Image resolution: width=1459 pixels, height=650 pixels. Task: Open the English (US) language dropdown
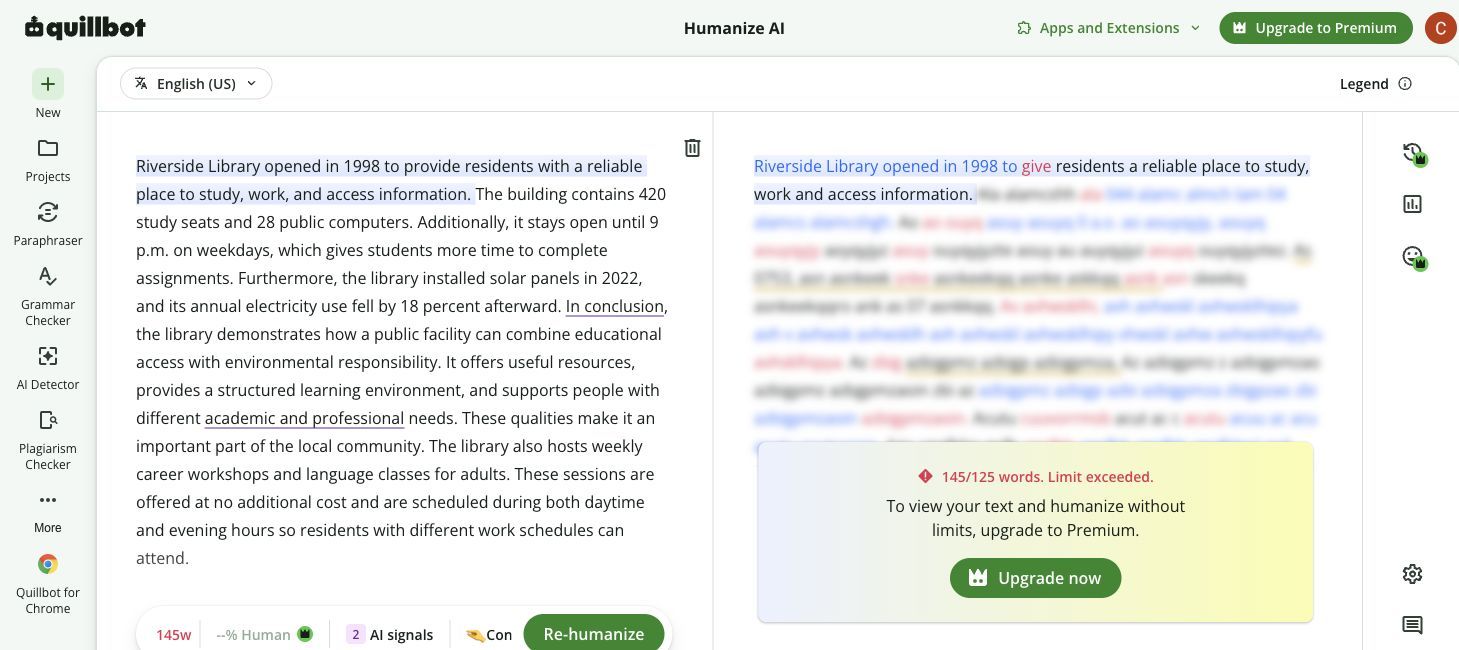(x=196, y=84)
